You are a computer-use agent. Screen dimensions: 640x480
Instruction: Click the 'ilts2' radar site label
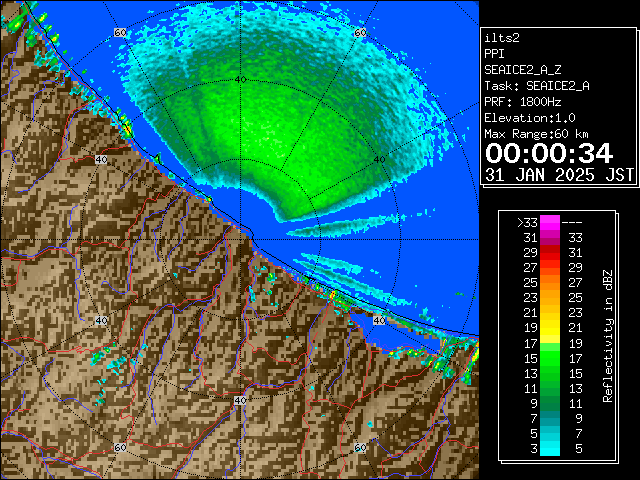pos(502,38)
